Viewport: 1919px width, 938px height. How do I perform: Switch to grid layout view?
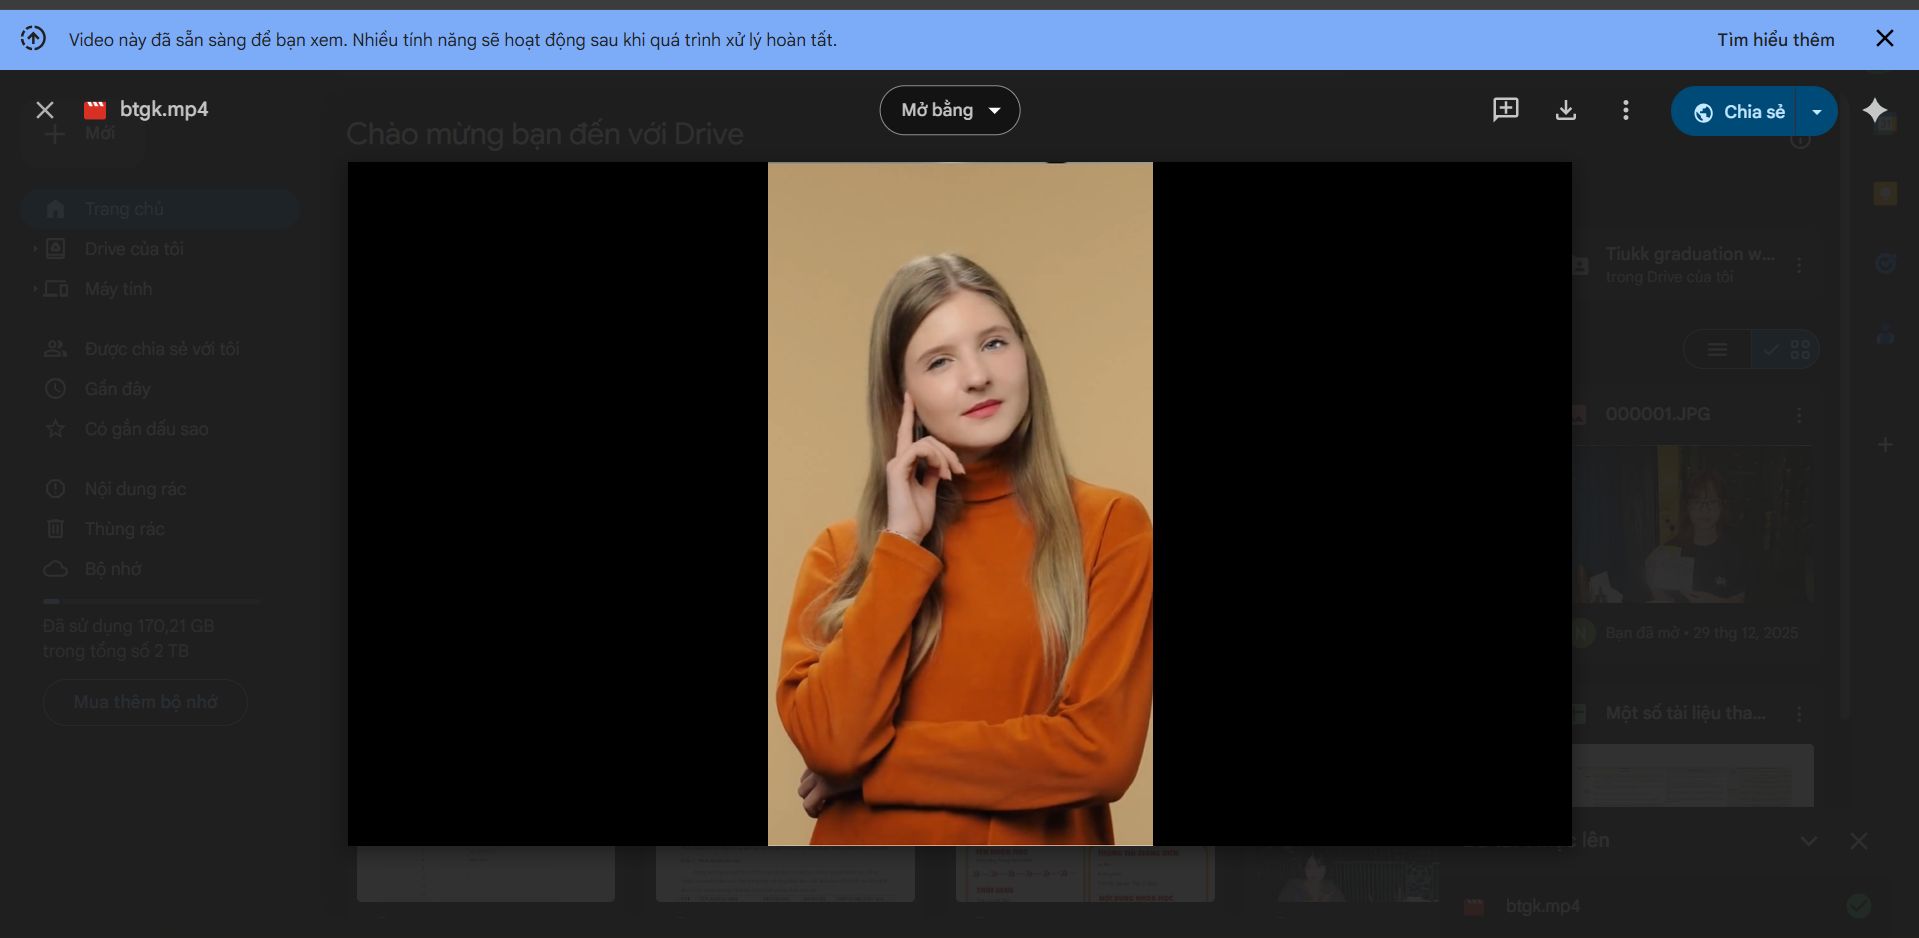tap(1785, 350)
